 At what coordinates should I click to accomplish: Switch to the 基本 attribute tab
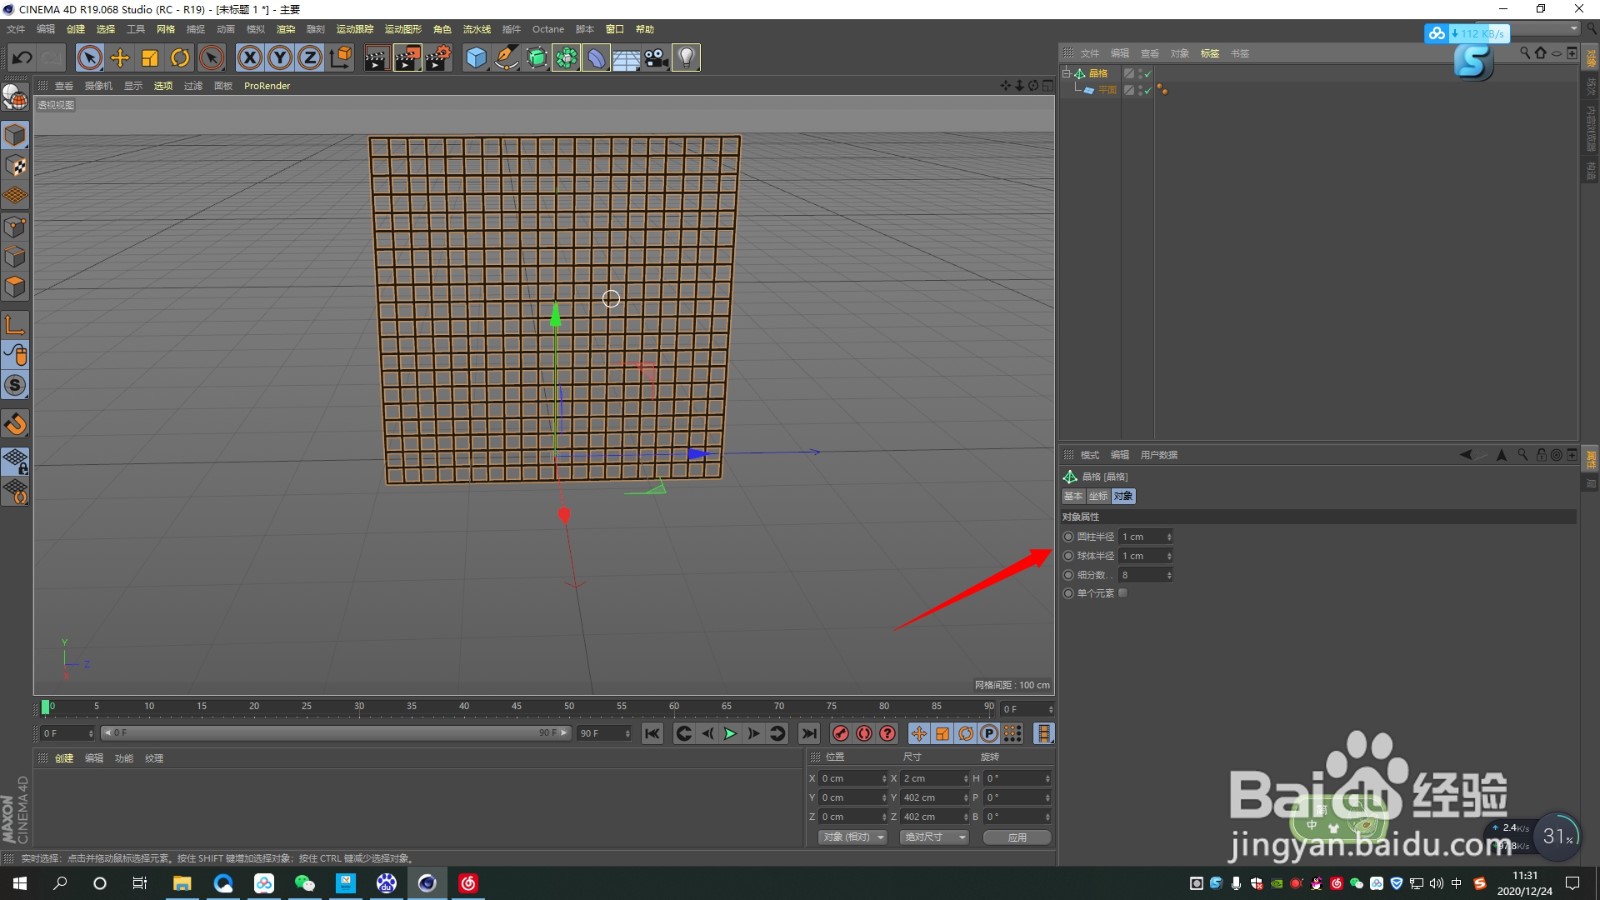(x=1073, y=496)
